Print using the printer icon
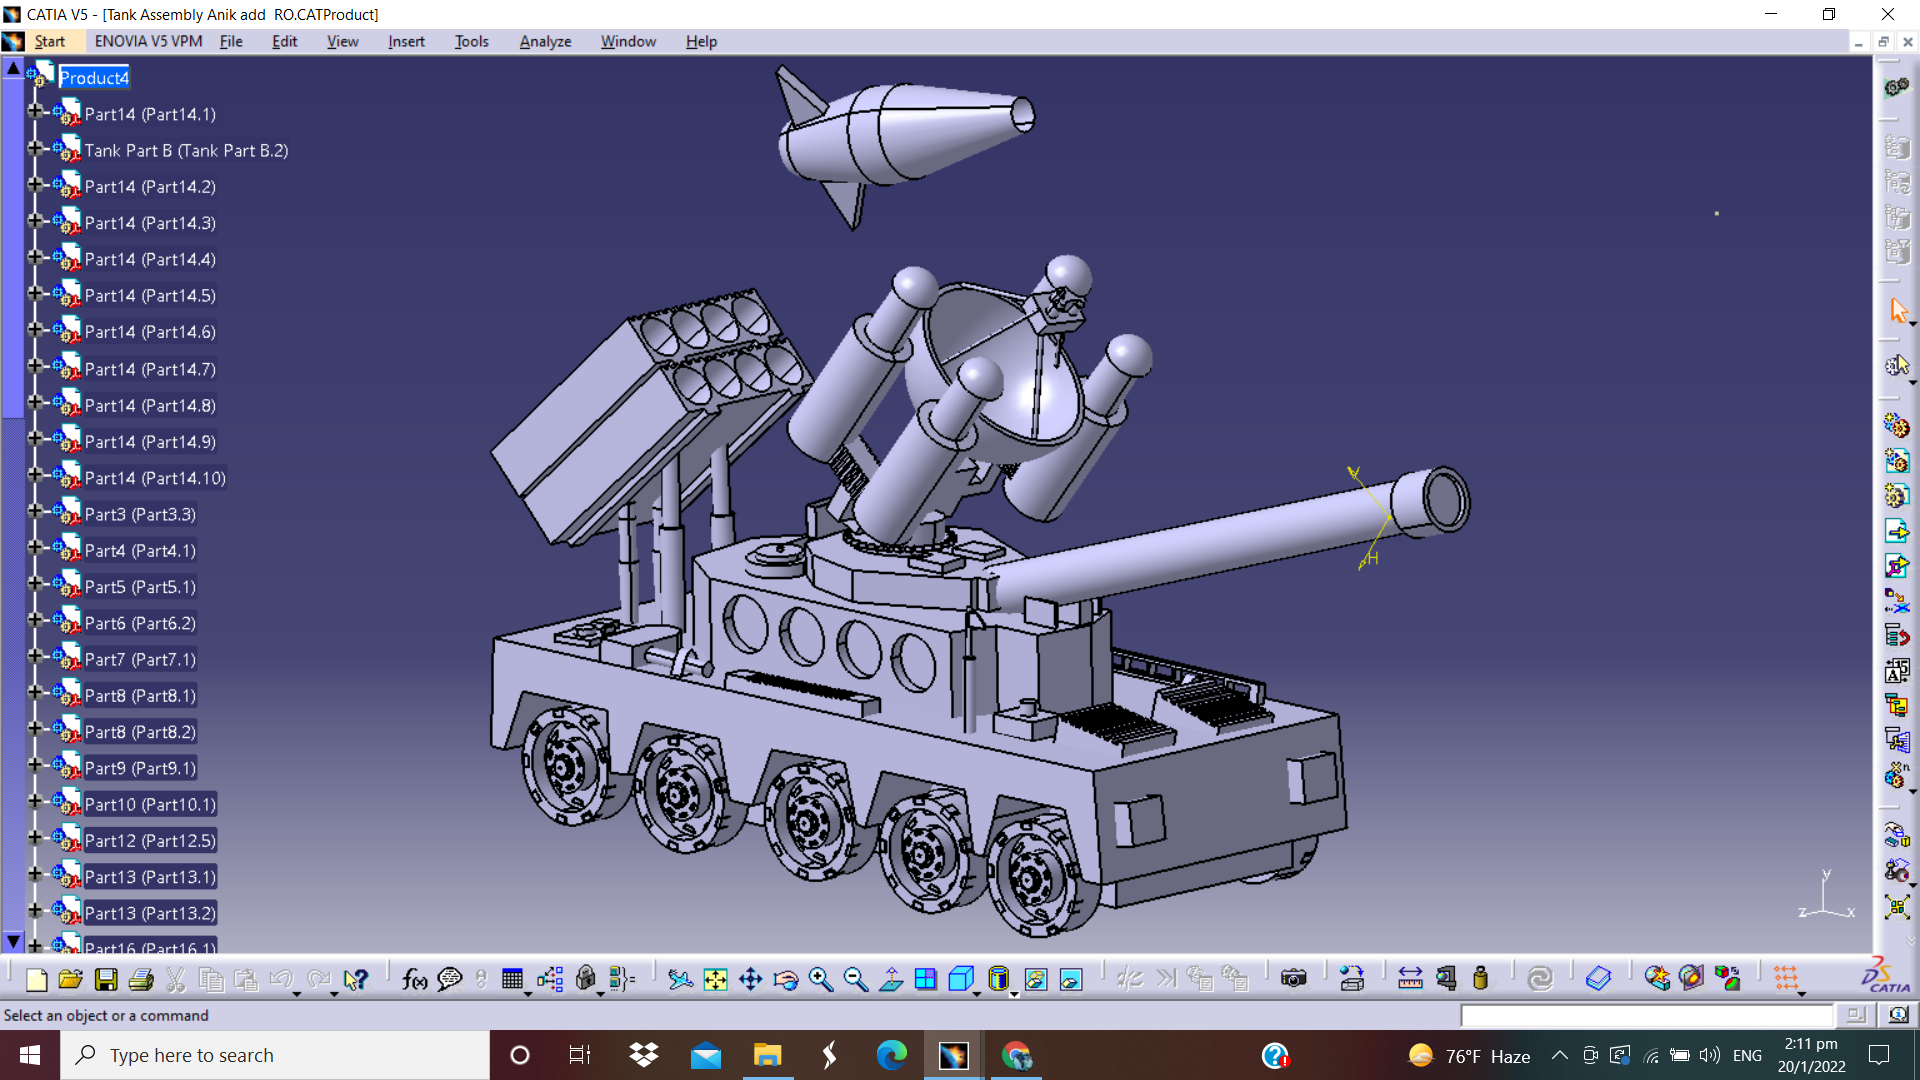 (x=141, y=979)
